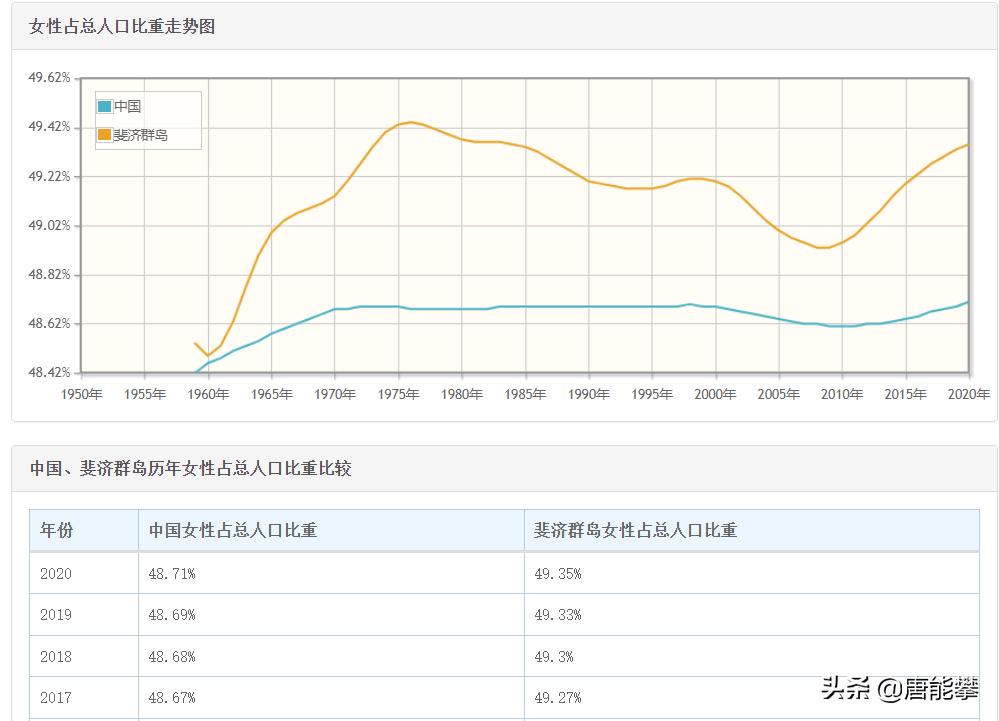Image resolution: width=999 pixels, height=721 pixels.
Task: Click the 48.71% value for China
Action: [172, 574]
